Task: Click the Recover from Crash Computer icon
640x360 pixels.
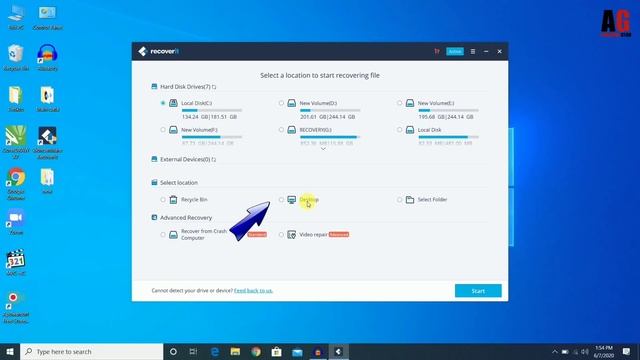Action: 173,235
